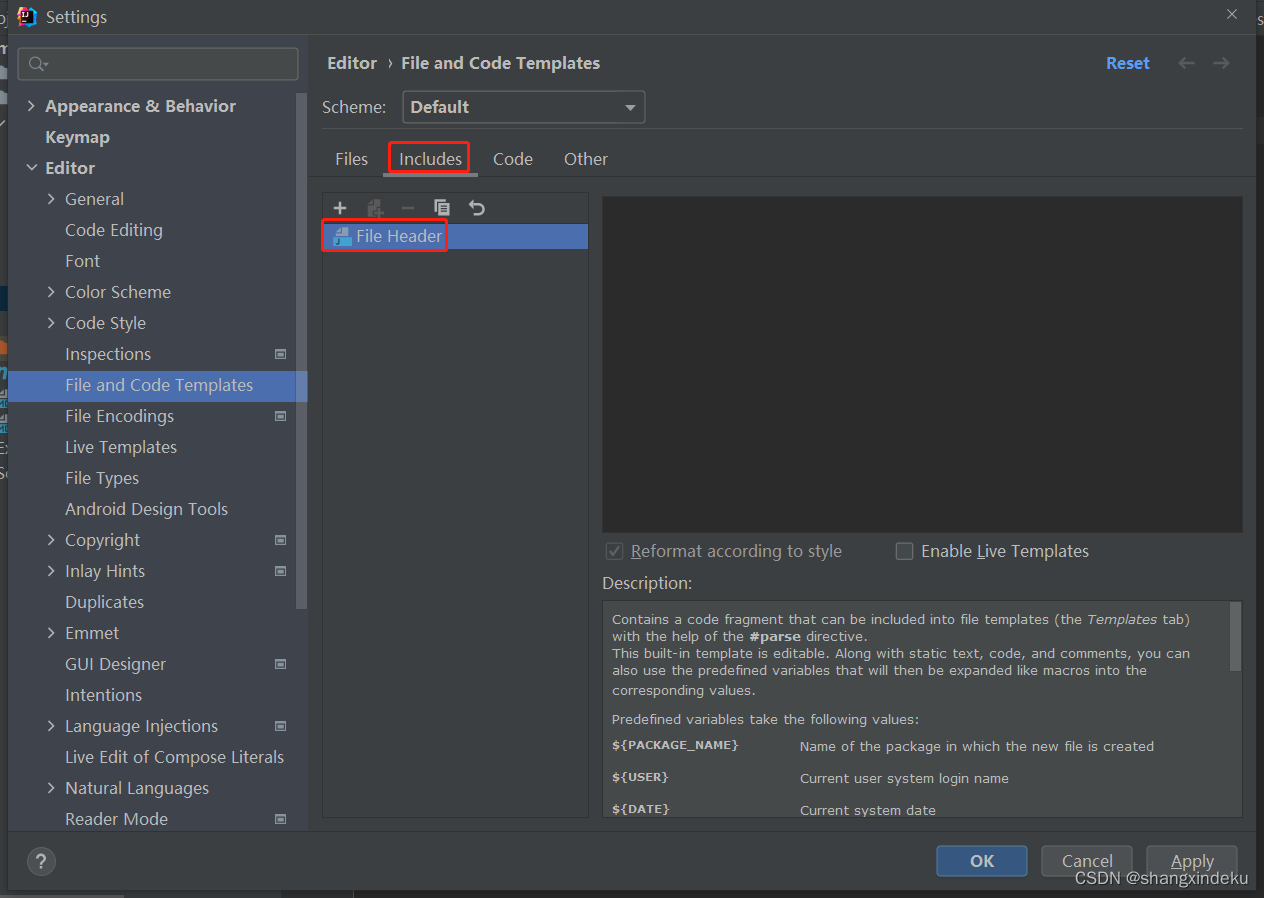The image size is (1264, 898).
Task: Expand the Language Injections node
Action: (51, 726)
